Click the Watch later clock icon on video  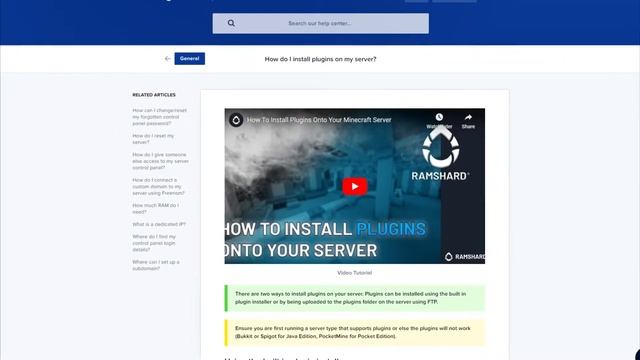pos(439,118)
